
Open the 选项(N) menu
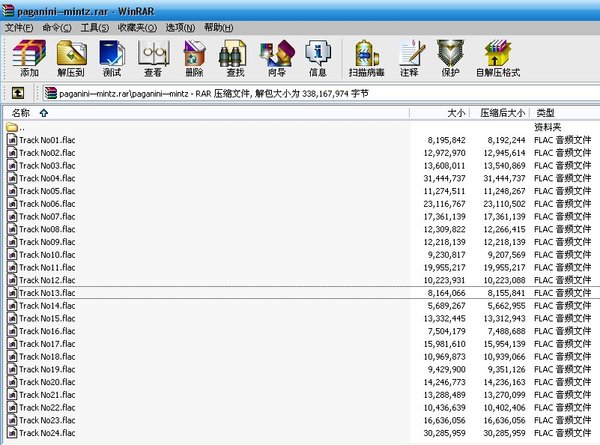click(x=180, y=28)
